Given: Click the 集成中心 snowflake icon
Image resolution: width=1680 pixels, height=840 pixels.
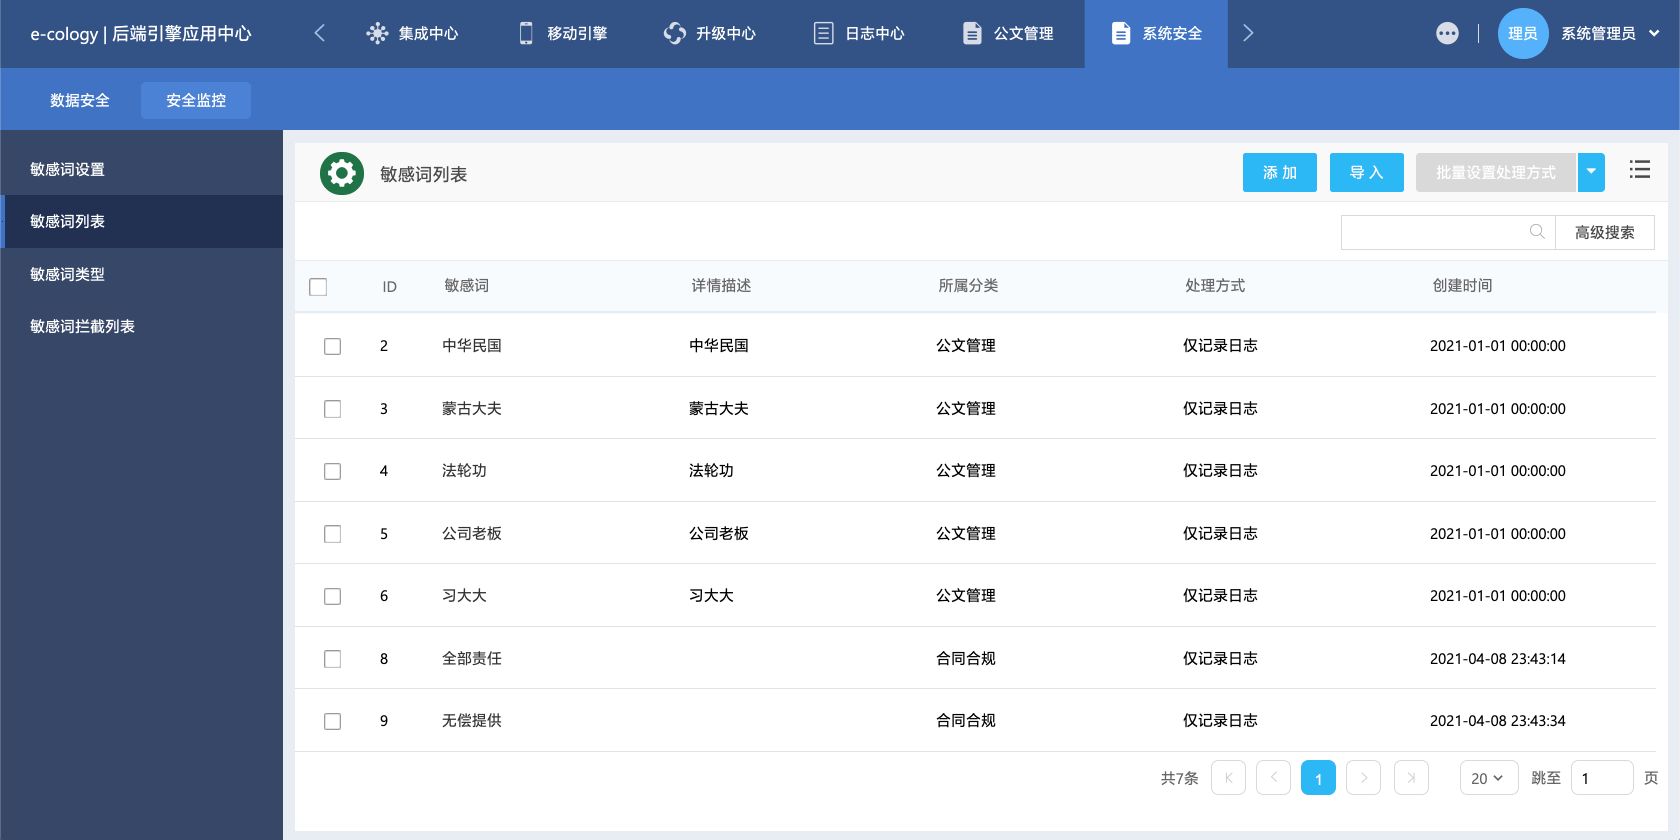Looking at the screenshot, I should [x=377, y=33].
